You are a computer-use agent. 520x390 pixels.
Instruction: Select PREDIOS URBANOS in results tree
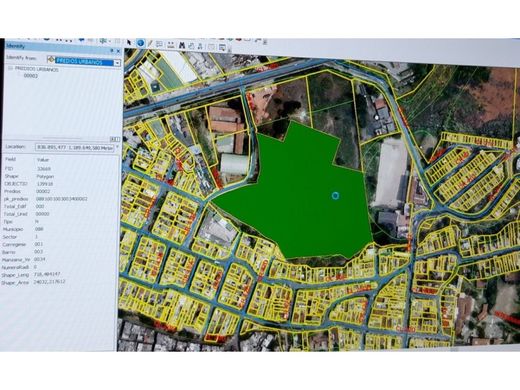(37, 69)
